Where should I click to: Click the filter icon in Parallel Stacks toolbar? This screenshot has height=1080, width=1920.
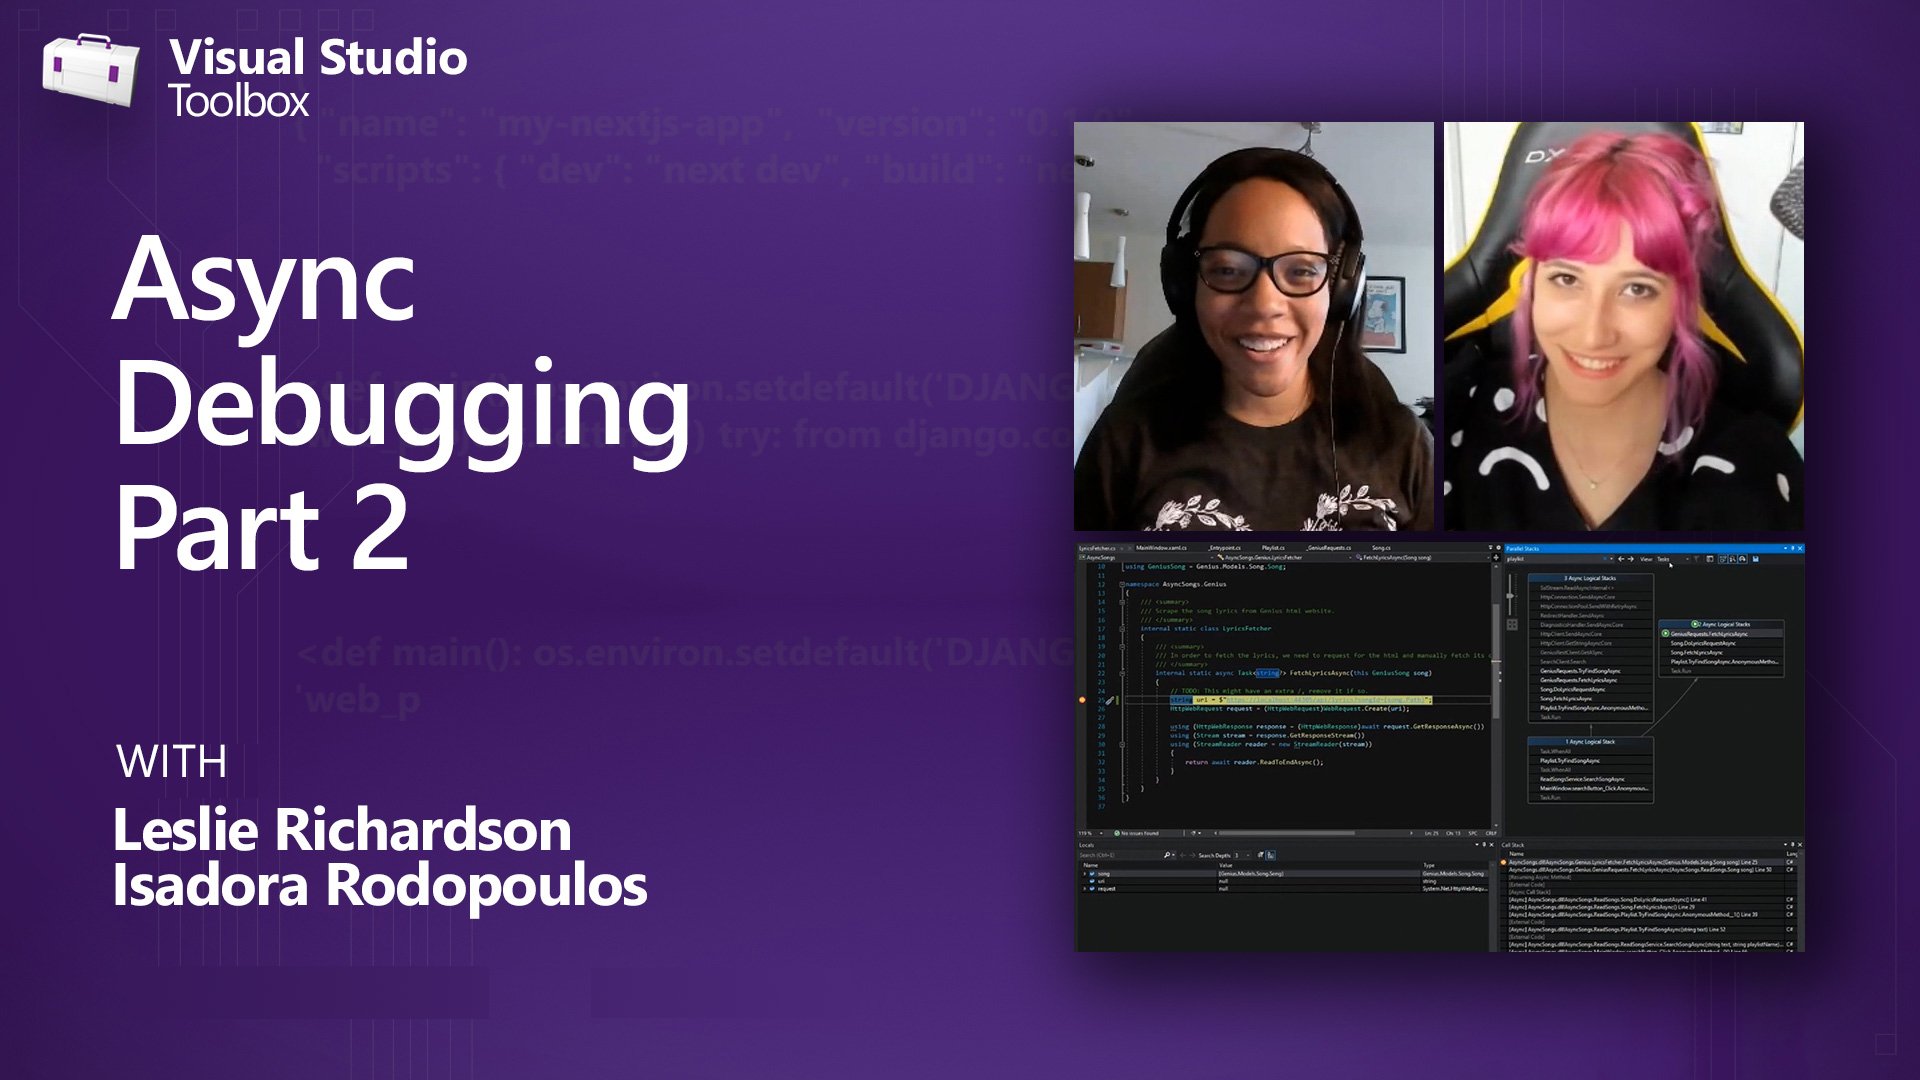1697,560
